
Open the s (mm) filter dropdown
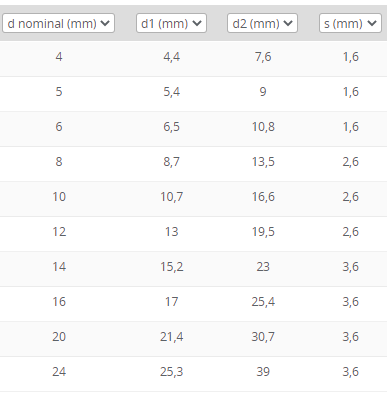pos(350,23)
